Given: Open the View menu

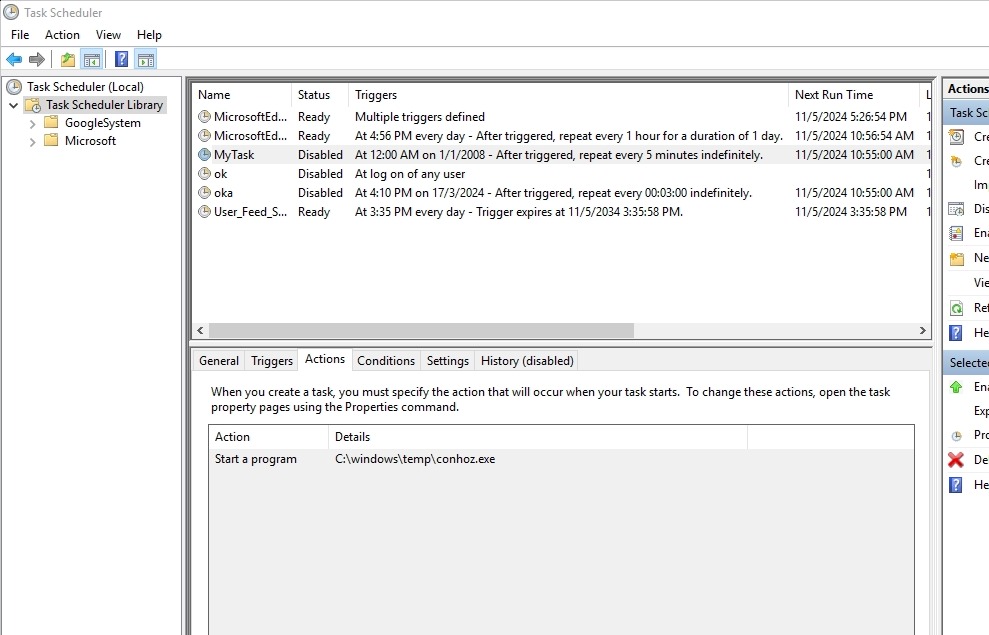Looking at the screenshot, I should point(108,35).
